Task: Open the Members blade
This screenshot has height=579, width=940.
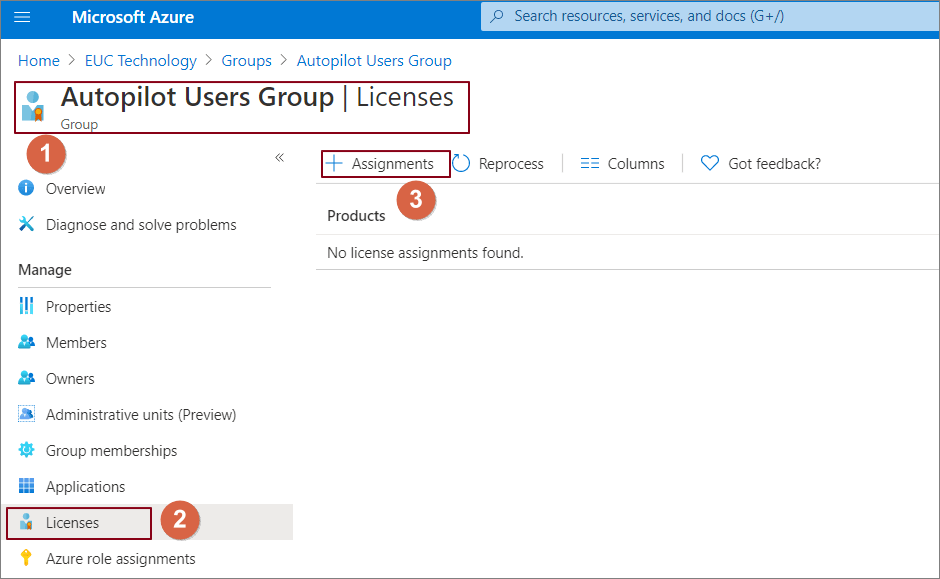Action: click(x=76, y=343)
